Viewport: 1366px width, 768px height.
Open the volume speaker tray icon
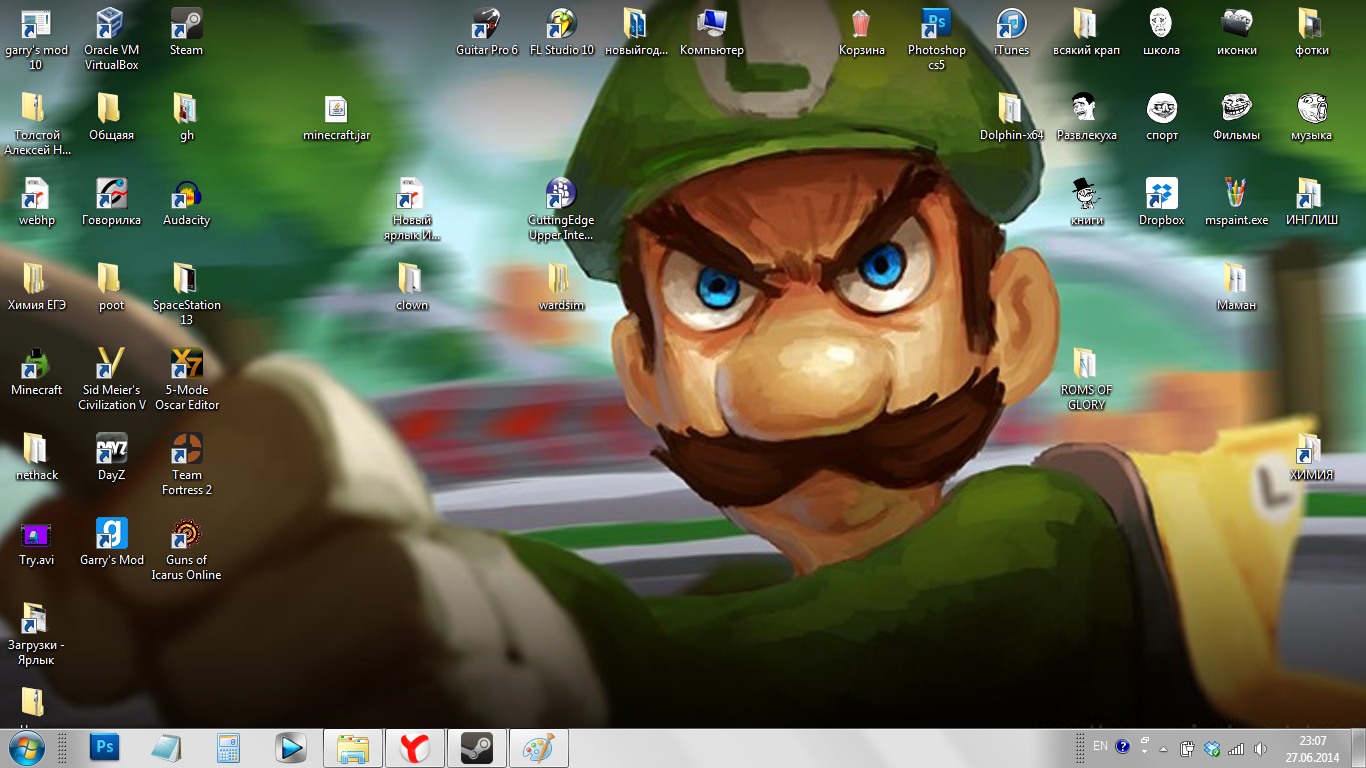1260,748
